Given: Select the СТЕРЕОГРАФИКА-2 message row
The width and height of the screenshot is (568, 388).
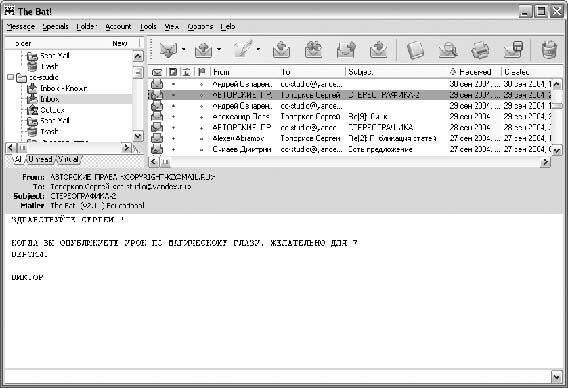Looking at the screenshot, I should click(351, 95).
